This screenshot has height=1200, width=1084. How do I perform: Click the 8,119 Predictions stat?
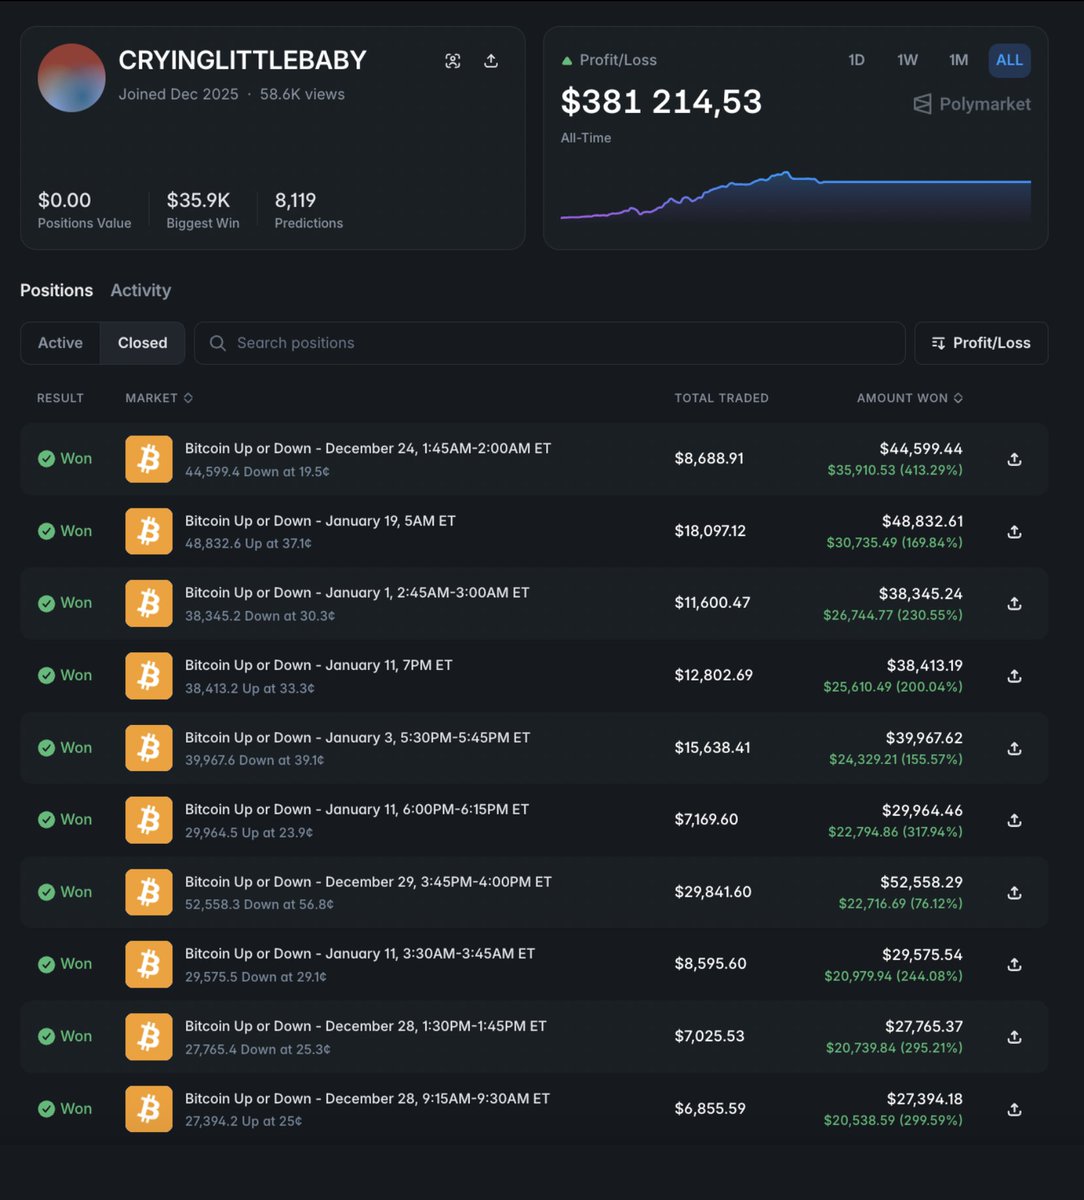(x=309, y=210)
